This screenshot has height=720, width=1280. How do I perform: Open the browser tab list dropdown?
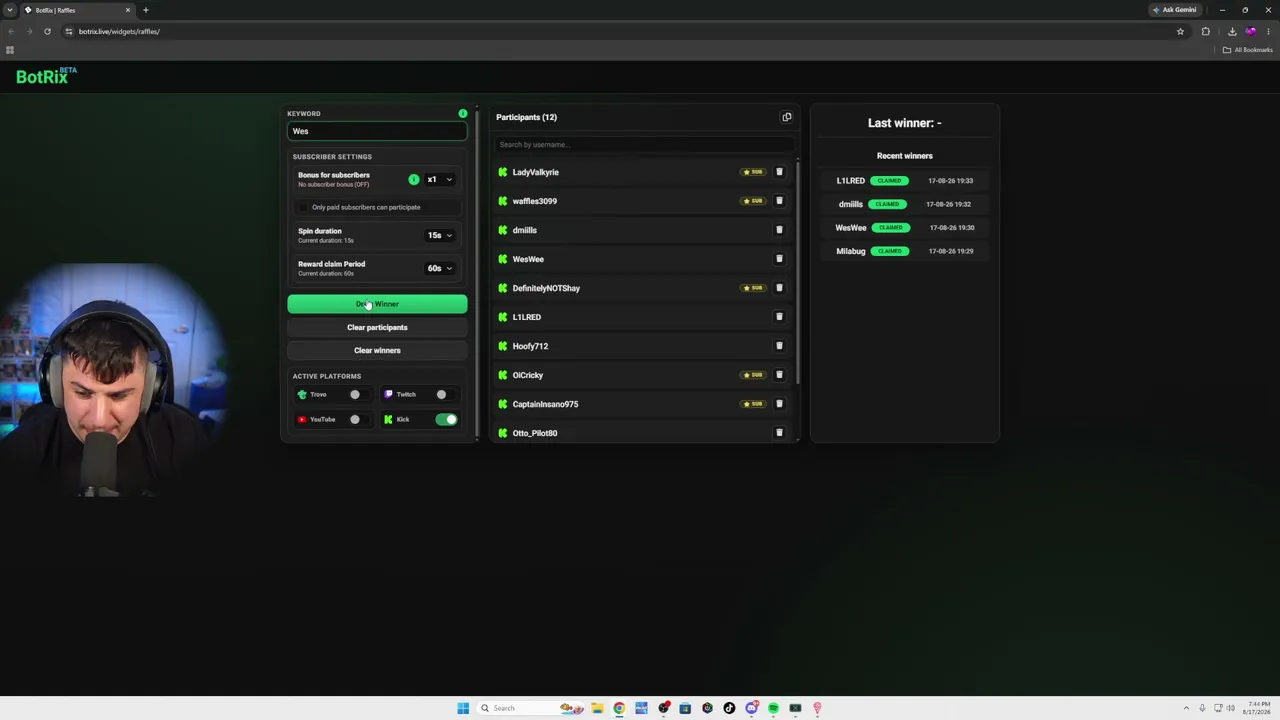(9, 10)
